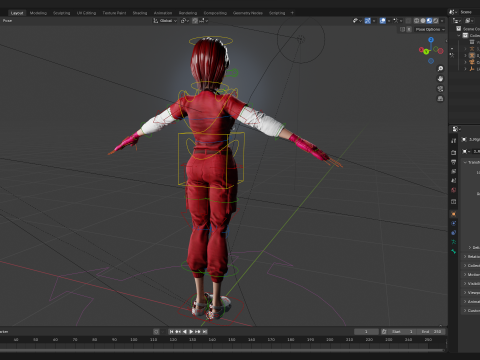This screenshot has height=360, width=480.
Task: Switch to the Sculpting workspace tab
Action: 62,13
